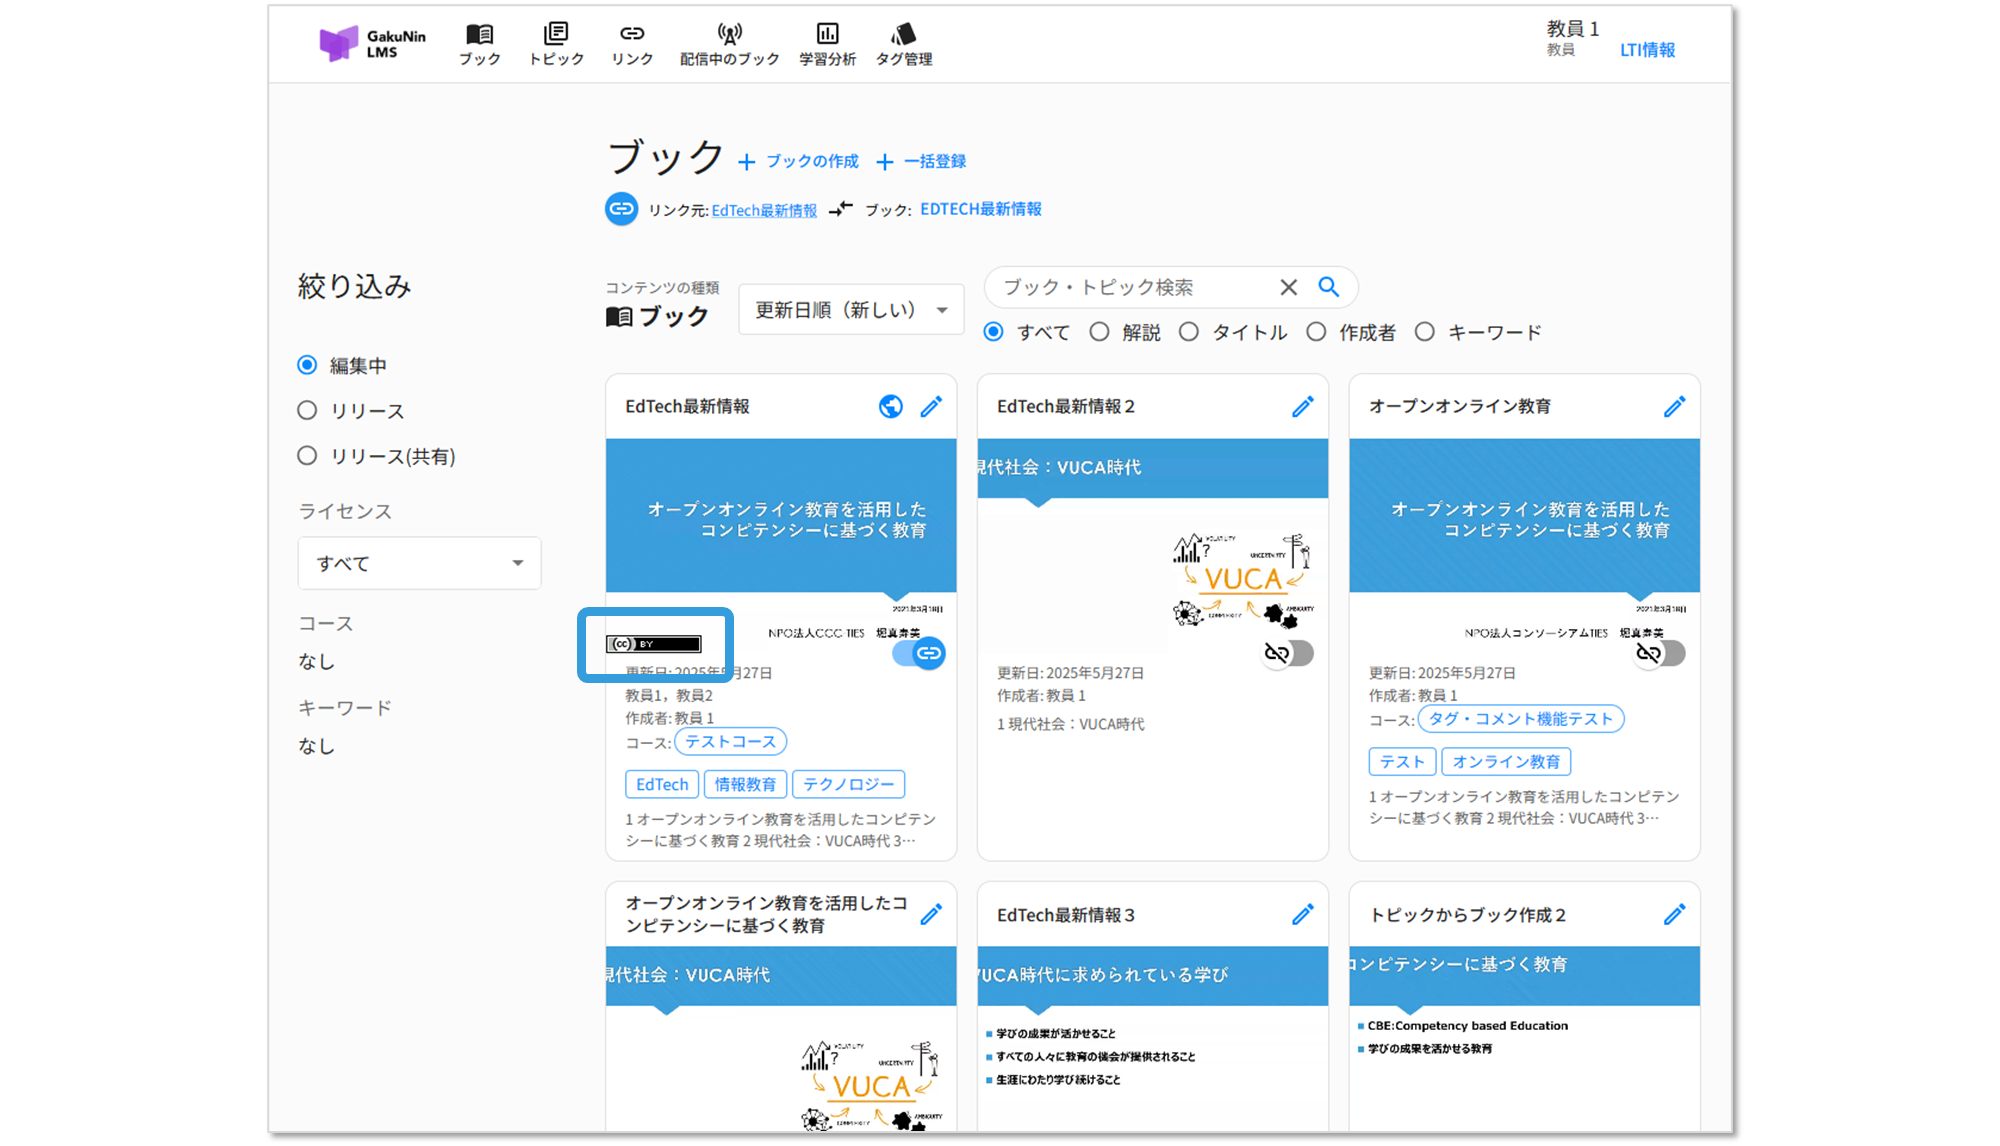The image size is (2000, 1146).
Task: Edit EdTech最新情報2 with pencil icon
Action: click(1302, 406)
